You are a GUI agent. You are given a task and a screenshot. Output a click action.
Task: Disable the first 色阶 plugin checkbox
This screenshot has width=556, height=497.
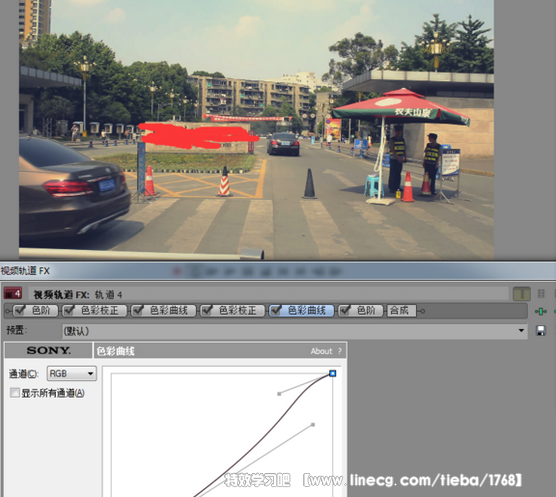pyautogui.click(x=20, y=311)
